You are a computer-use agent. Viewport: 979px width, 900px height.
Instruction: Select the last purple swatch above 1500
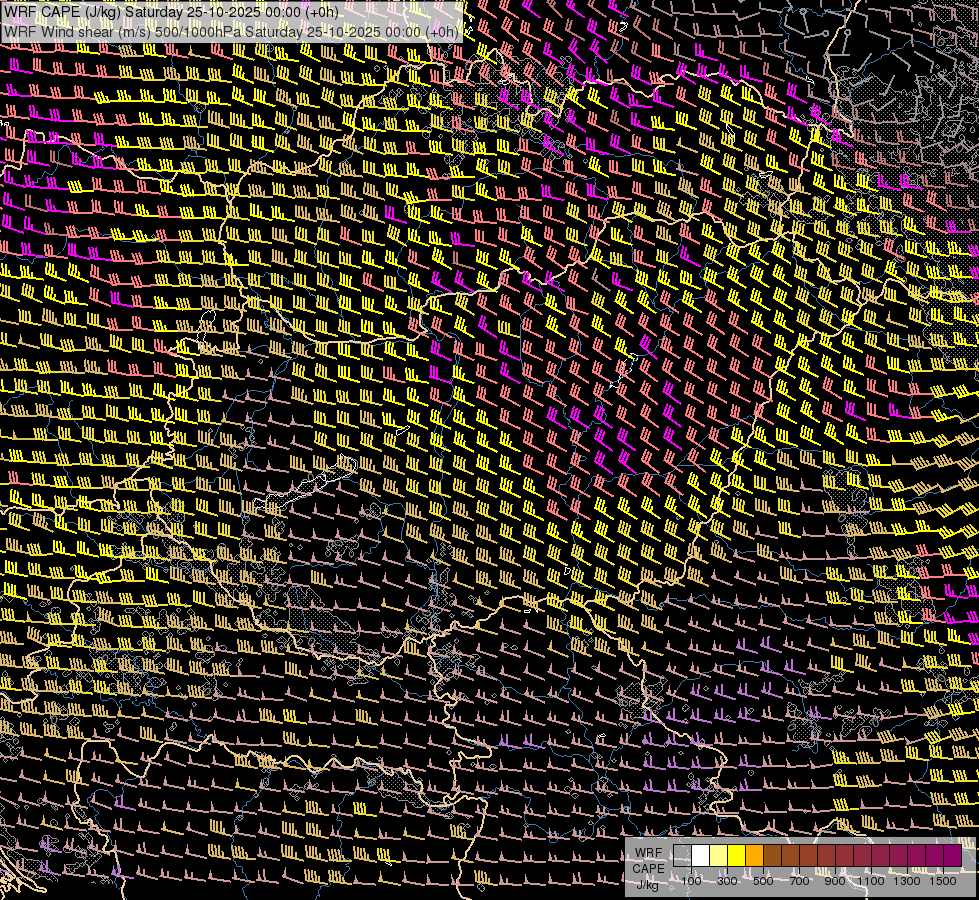[x=952, y=856]
